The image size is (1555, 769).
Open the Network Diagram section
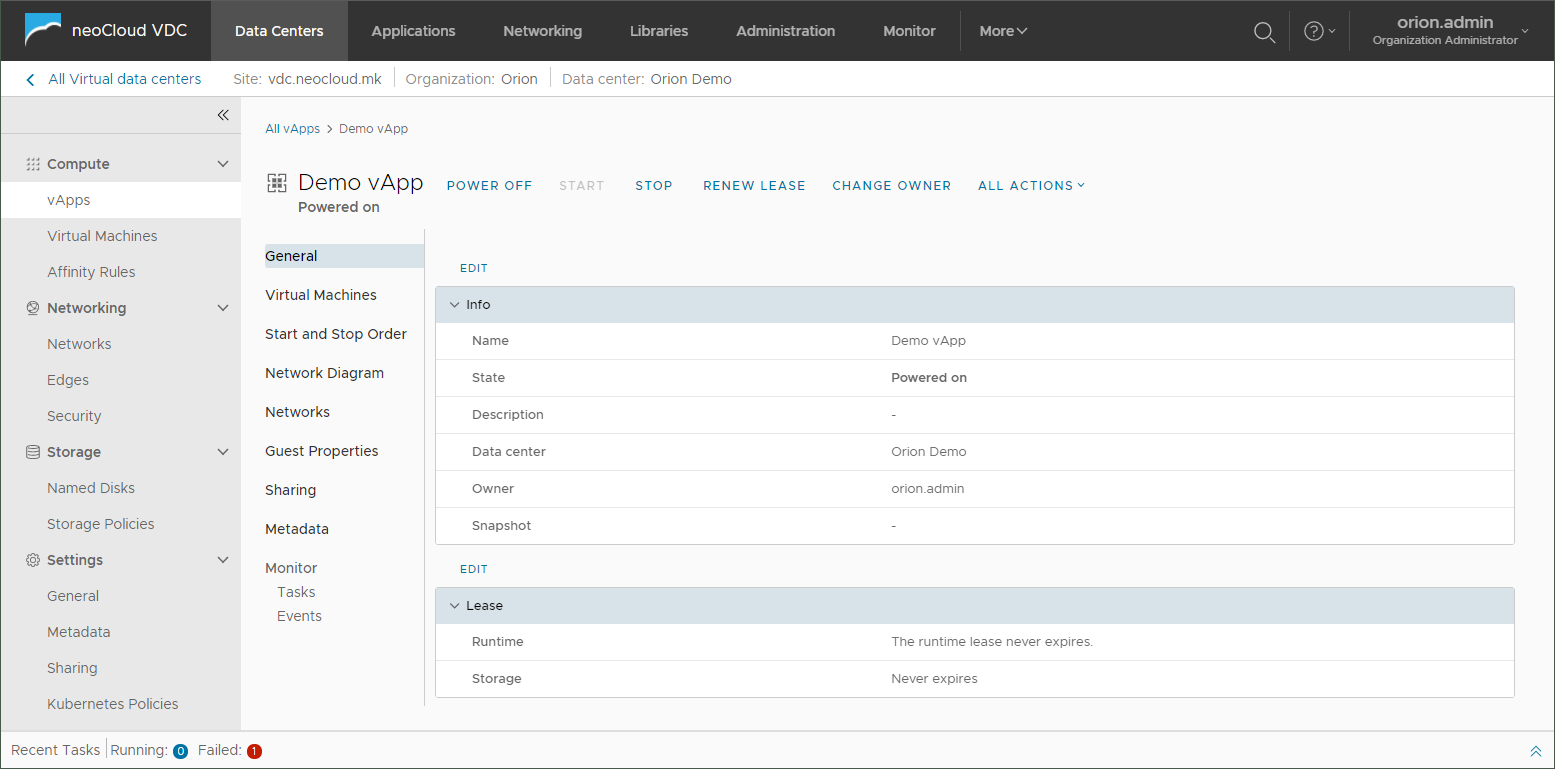[324, 373]
